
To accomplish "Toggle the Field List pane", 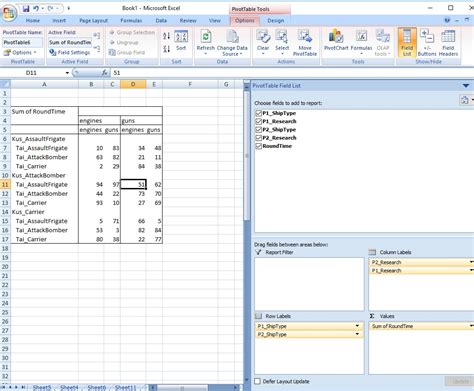I will coord(407,43).
